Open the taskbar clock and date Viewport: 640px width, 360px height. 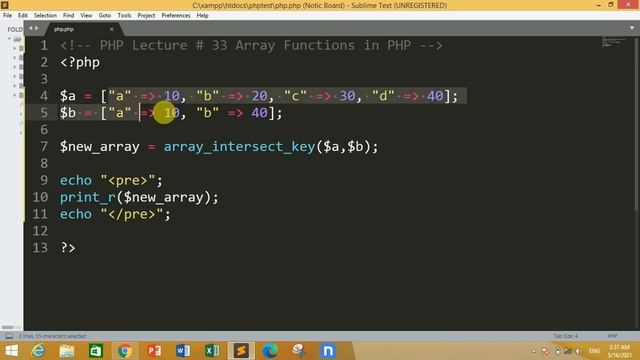pyautogui.click(x=619, y=351)
